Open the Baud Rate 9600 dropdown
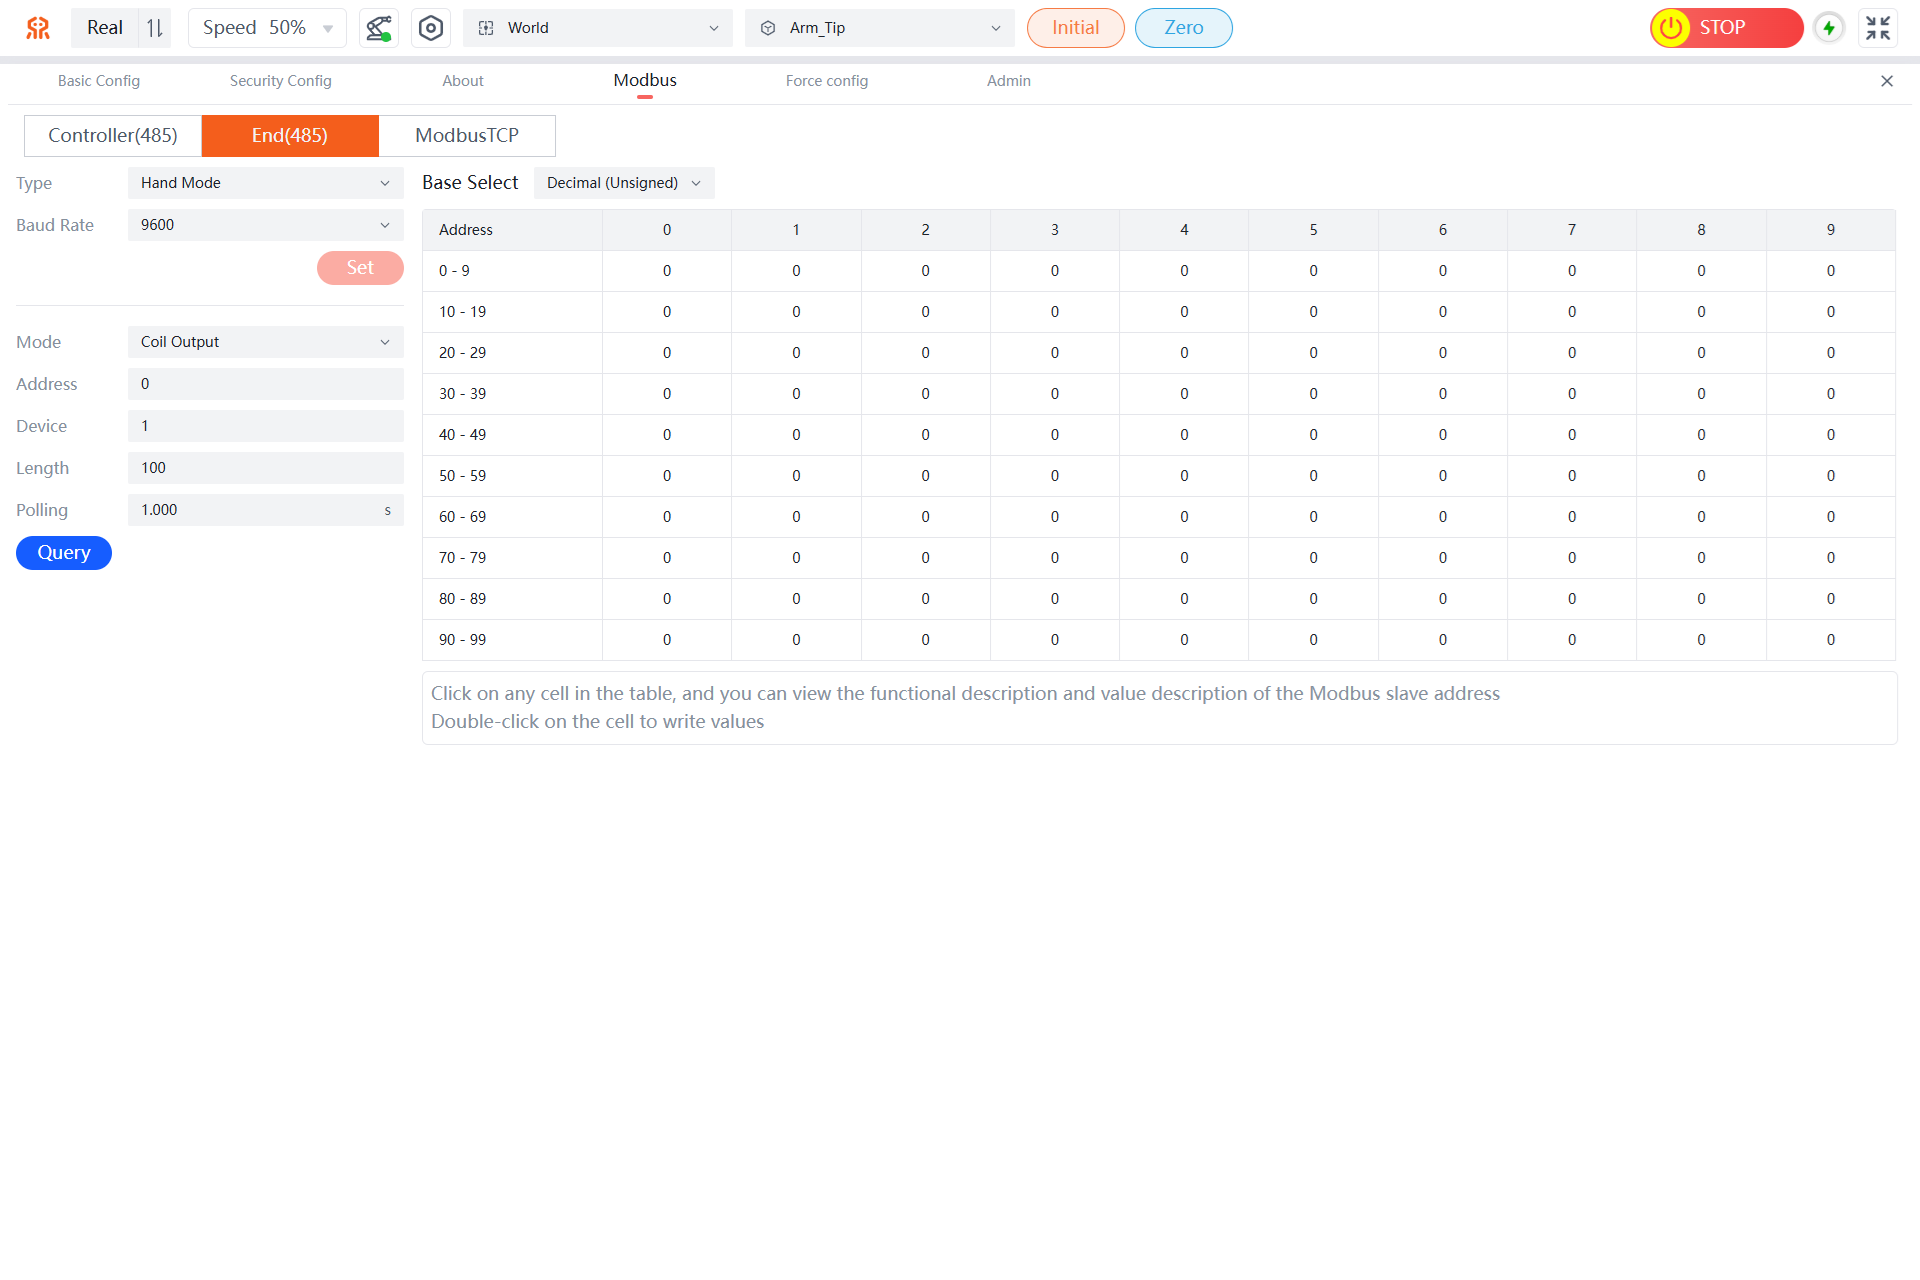The image size is (1920, 1280). pyautogui.click(x=265, y=225)
